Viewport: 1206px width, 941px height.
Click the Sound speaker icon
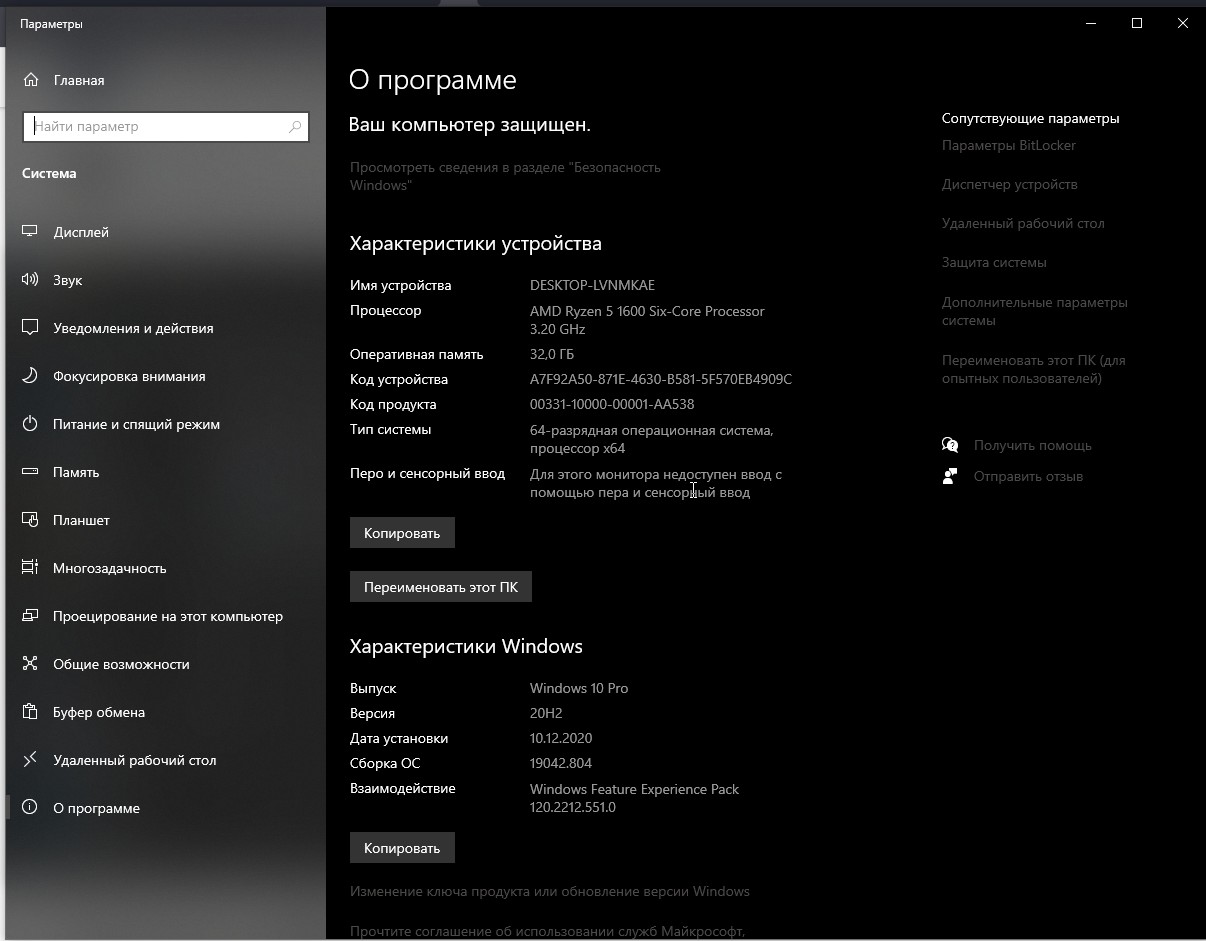30,280
